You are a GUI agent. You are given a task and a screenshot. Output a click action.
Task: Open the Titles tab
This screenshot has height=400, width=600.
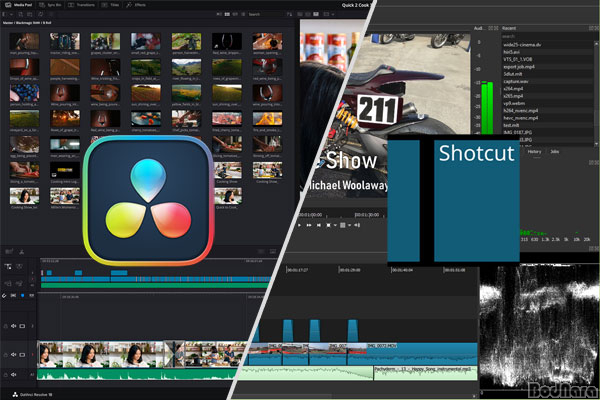[x=110, y=5]
